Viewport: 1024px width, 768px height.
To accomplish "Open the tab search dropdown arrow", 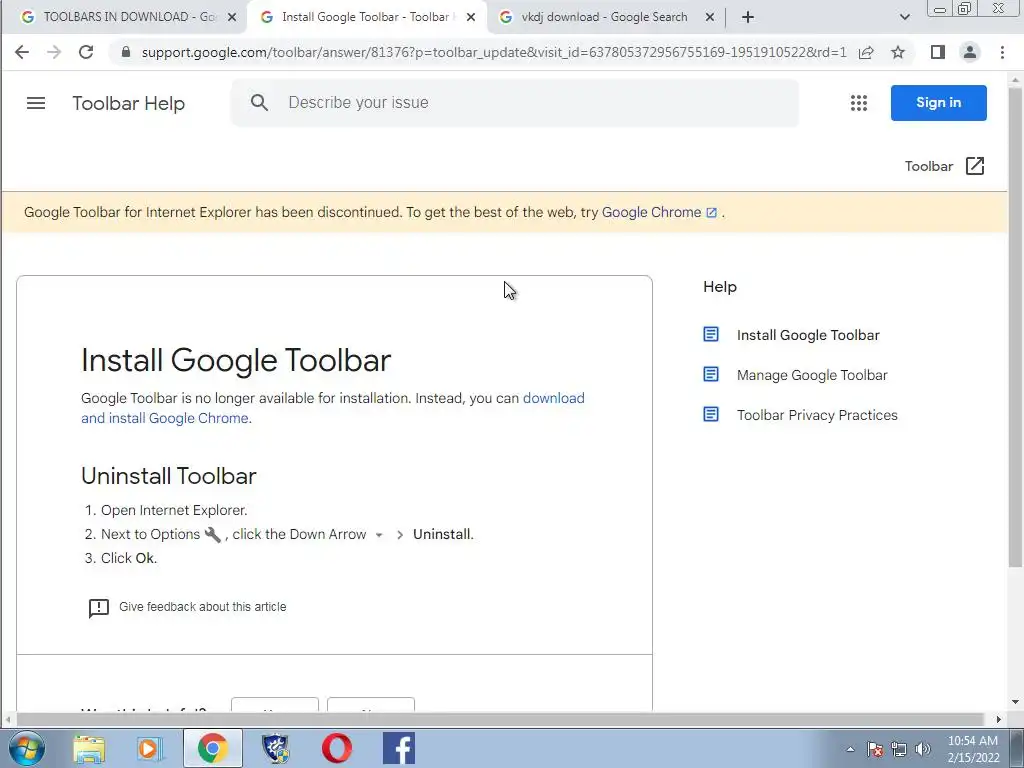I will click(904, 17).
